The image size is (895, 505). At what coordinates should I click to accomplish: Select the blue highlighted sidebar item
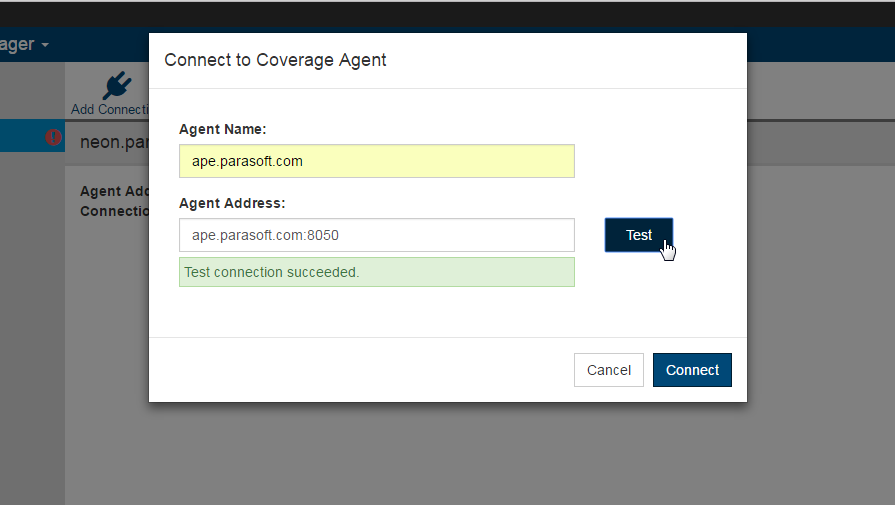coord(33,136)
